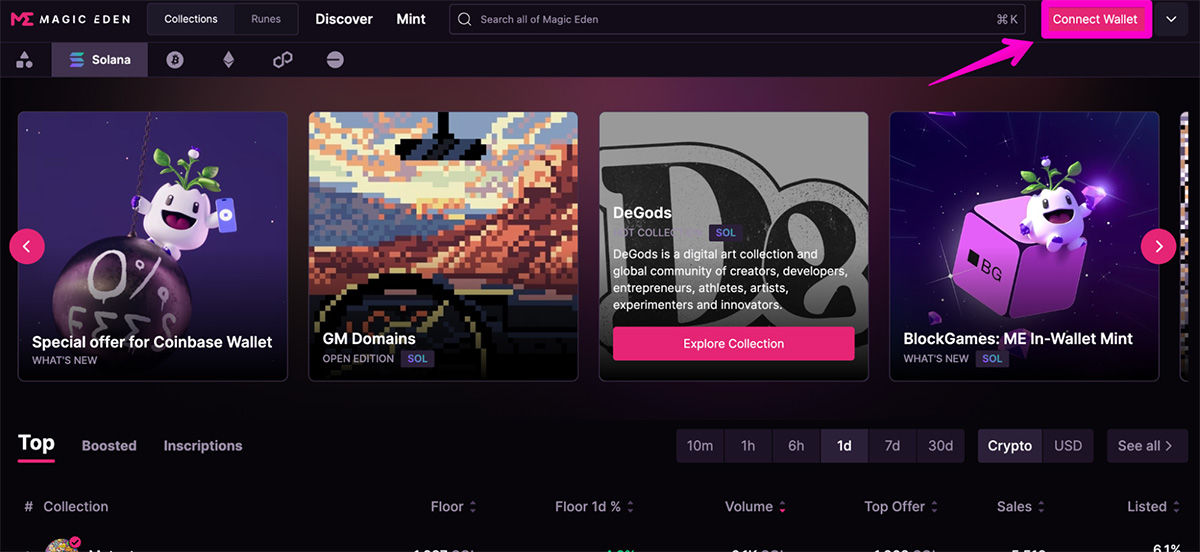Click the OPEN EDITION label

click(358, 359)
